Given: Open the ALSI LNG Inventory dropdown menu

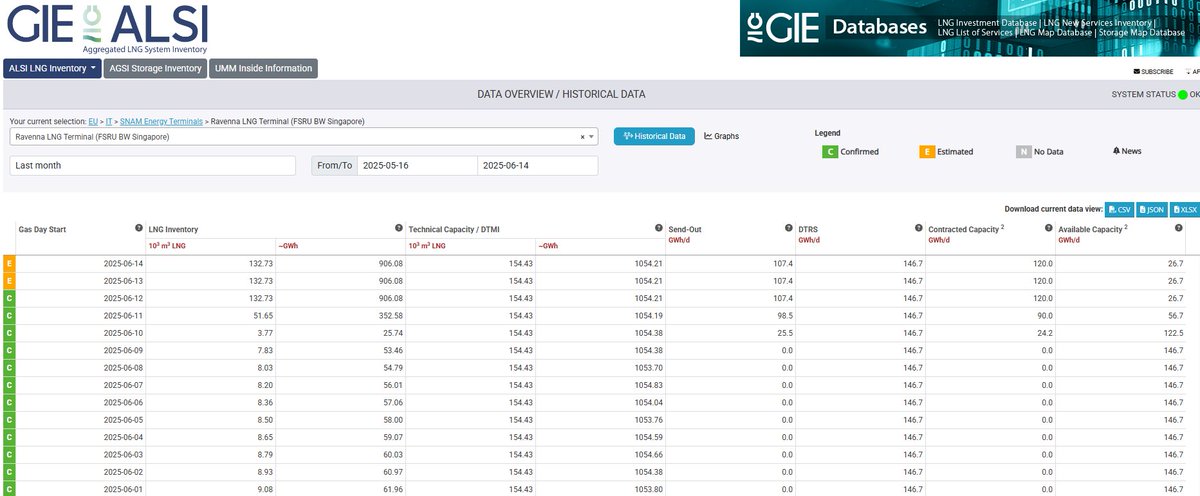Looking at the screenshot, I should [x=53, y=69].
